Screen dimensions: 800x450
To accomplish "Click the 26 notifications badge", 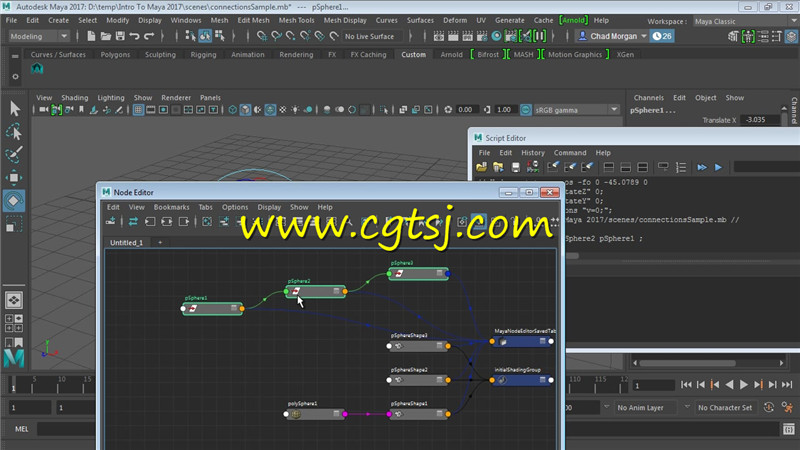I will 662,36.
